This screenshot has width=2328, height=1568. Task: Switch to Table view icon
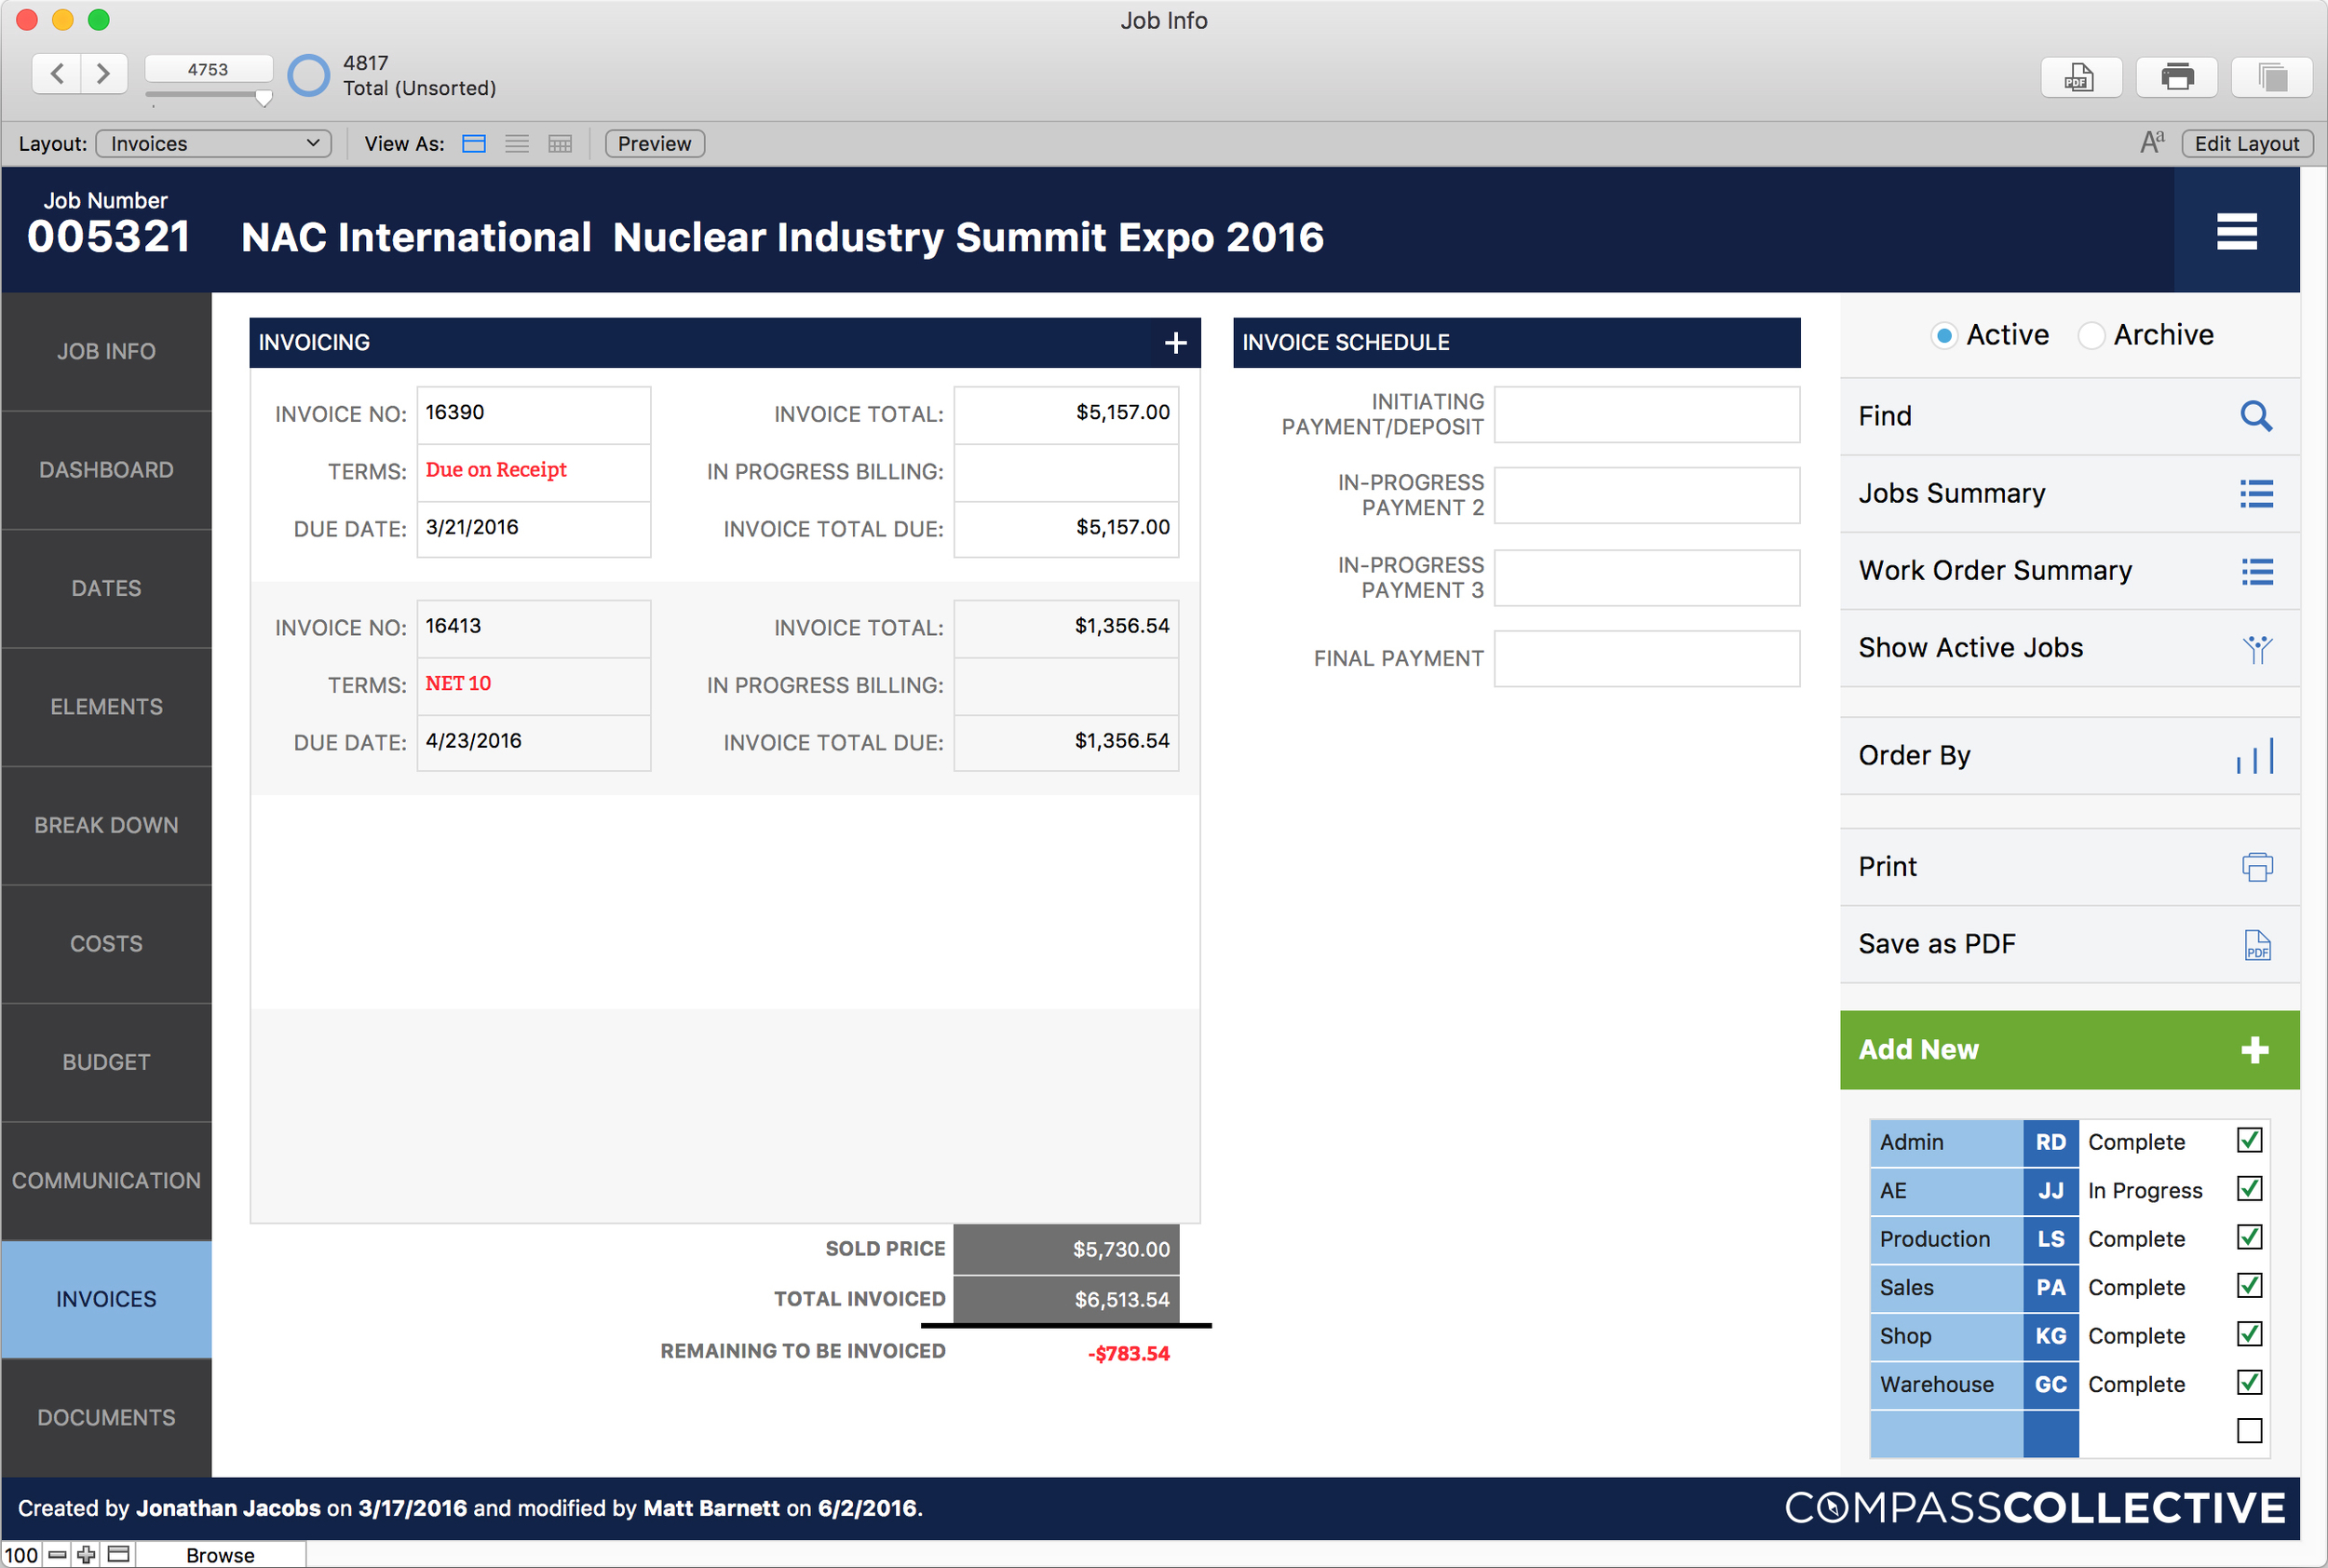pos(560,144)
